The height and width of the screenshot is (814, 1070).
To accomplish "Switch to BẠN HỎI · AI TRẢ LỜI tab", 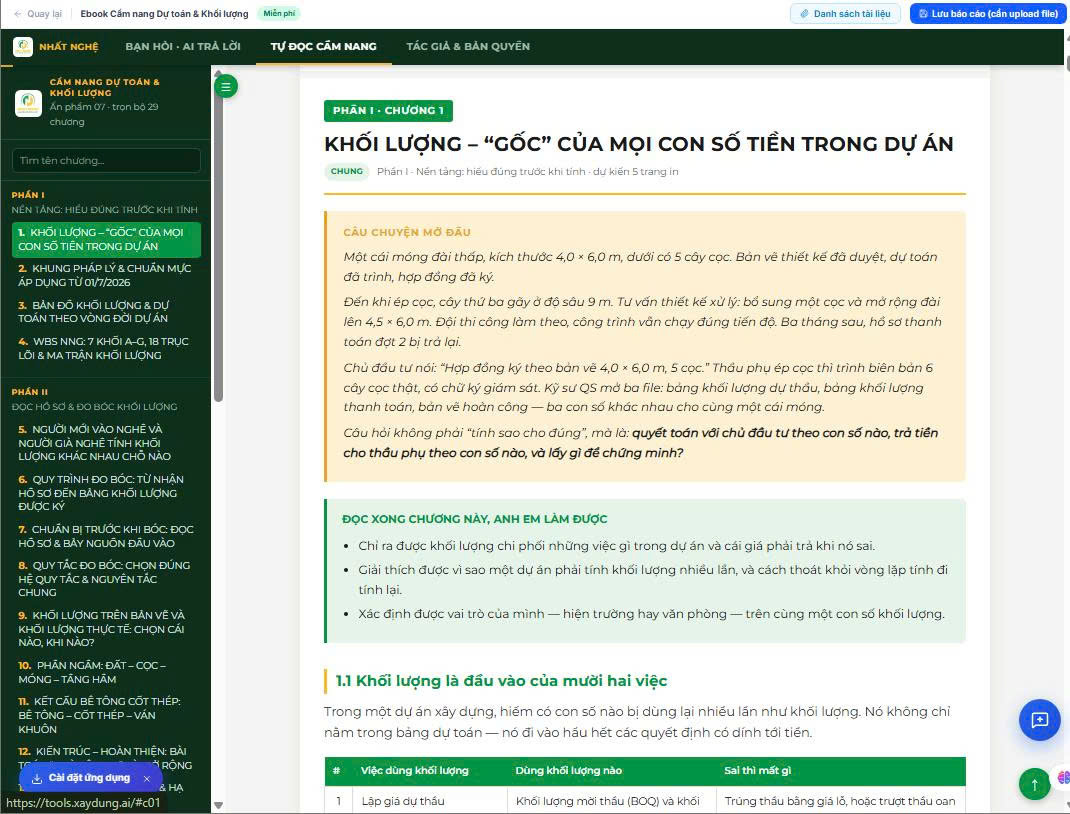I will pos(183,46).
